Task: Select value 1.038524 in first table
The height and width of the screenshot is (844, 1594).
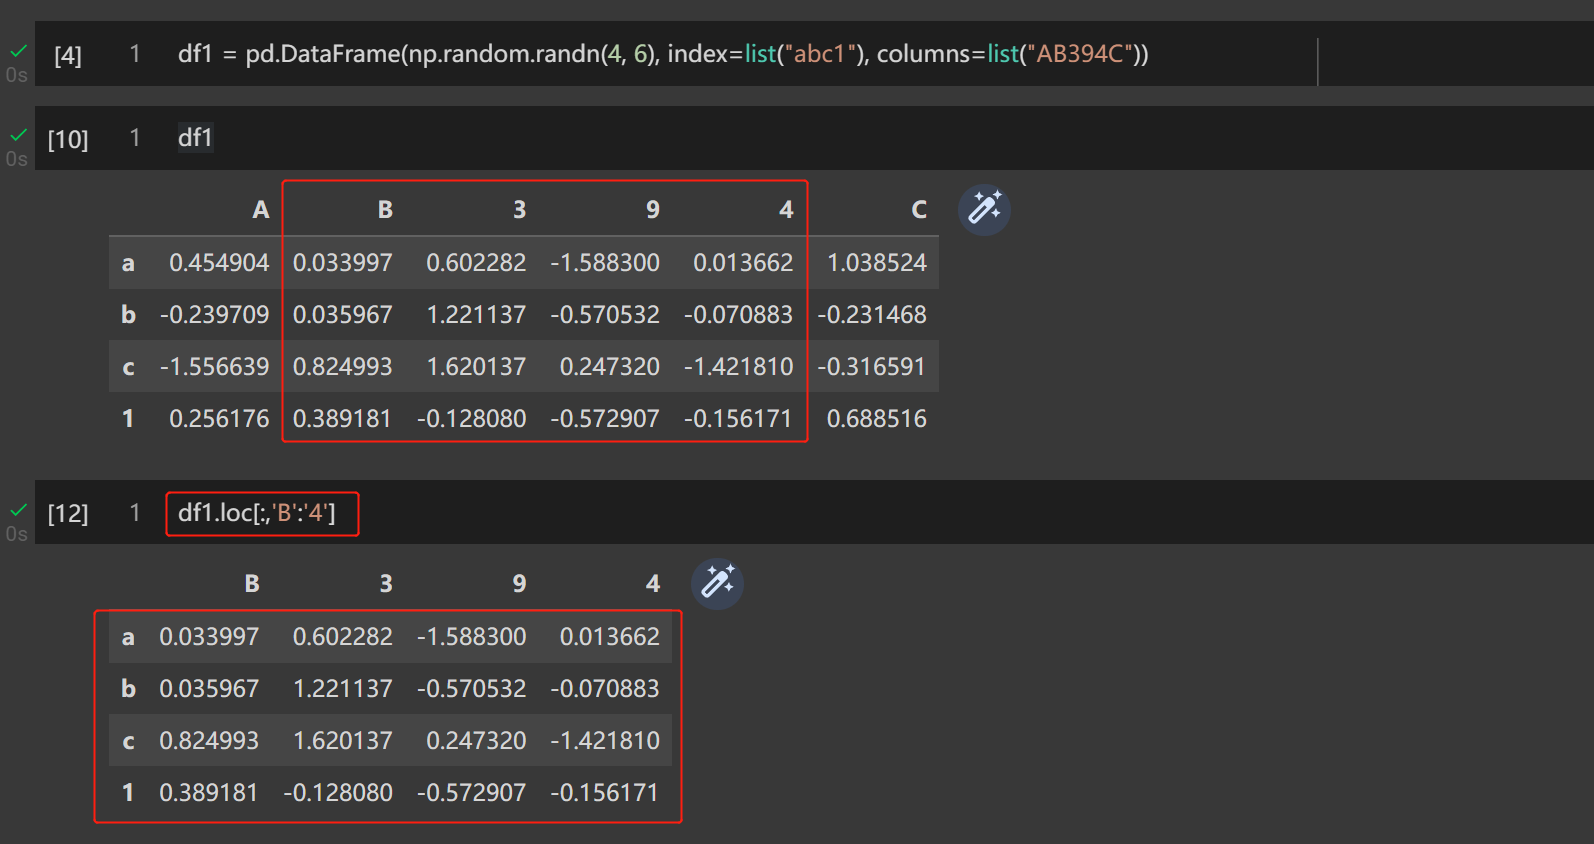Action: click(877, 263)
